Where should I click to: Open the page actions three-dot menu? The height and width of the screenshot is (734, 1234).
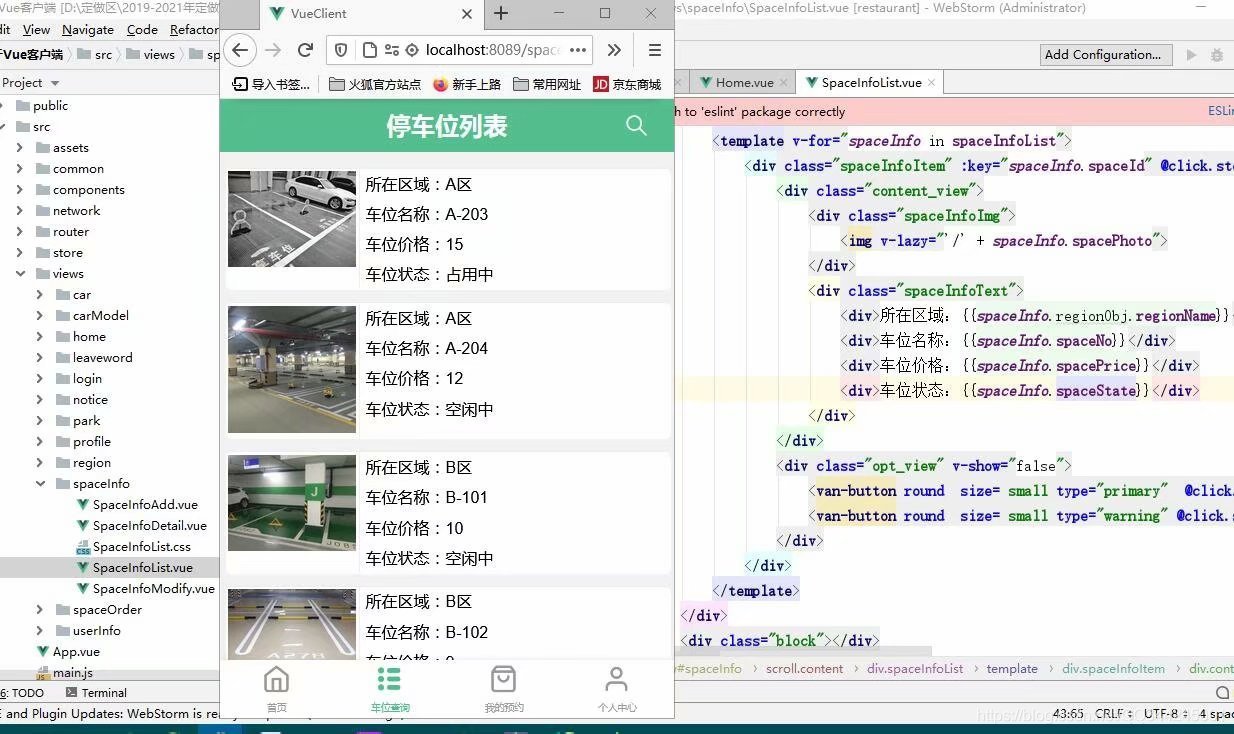tap(578, 50)
